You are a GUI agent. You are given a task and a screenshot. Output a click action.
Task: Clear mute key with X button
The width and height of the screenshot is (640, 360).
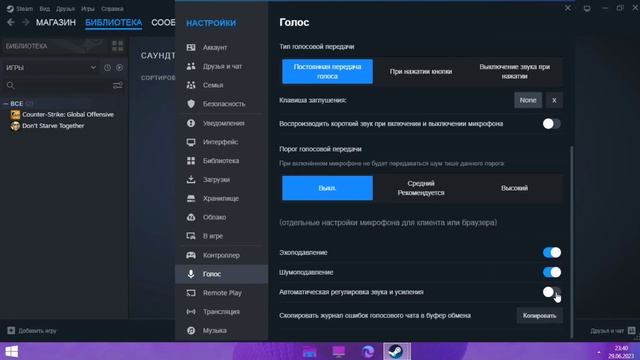[x=554, y=100]
